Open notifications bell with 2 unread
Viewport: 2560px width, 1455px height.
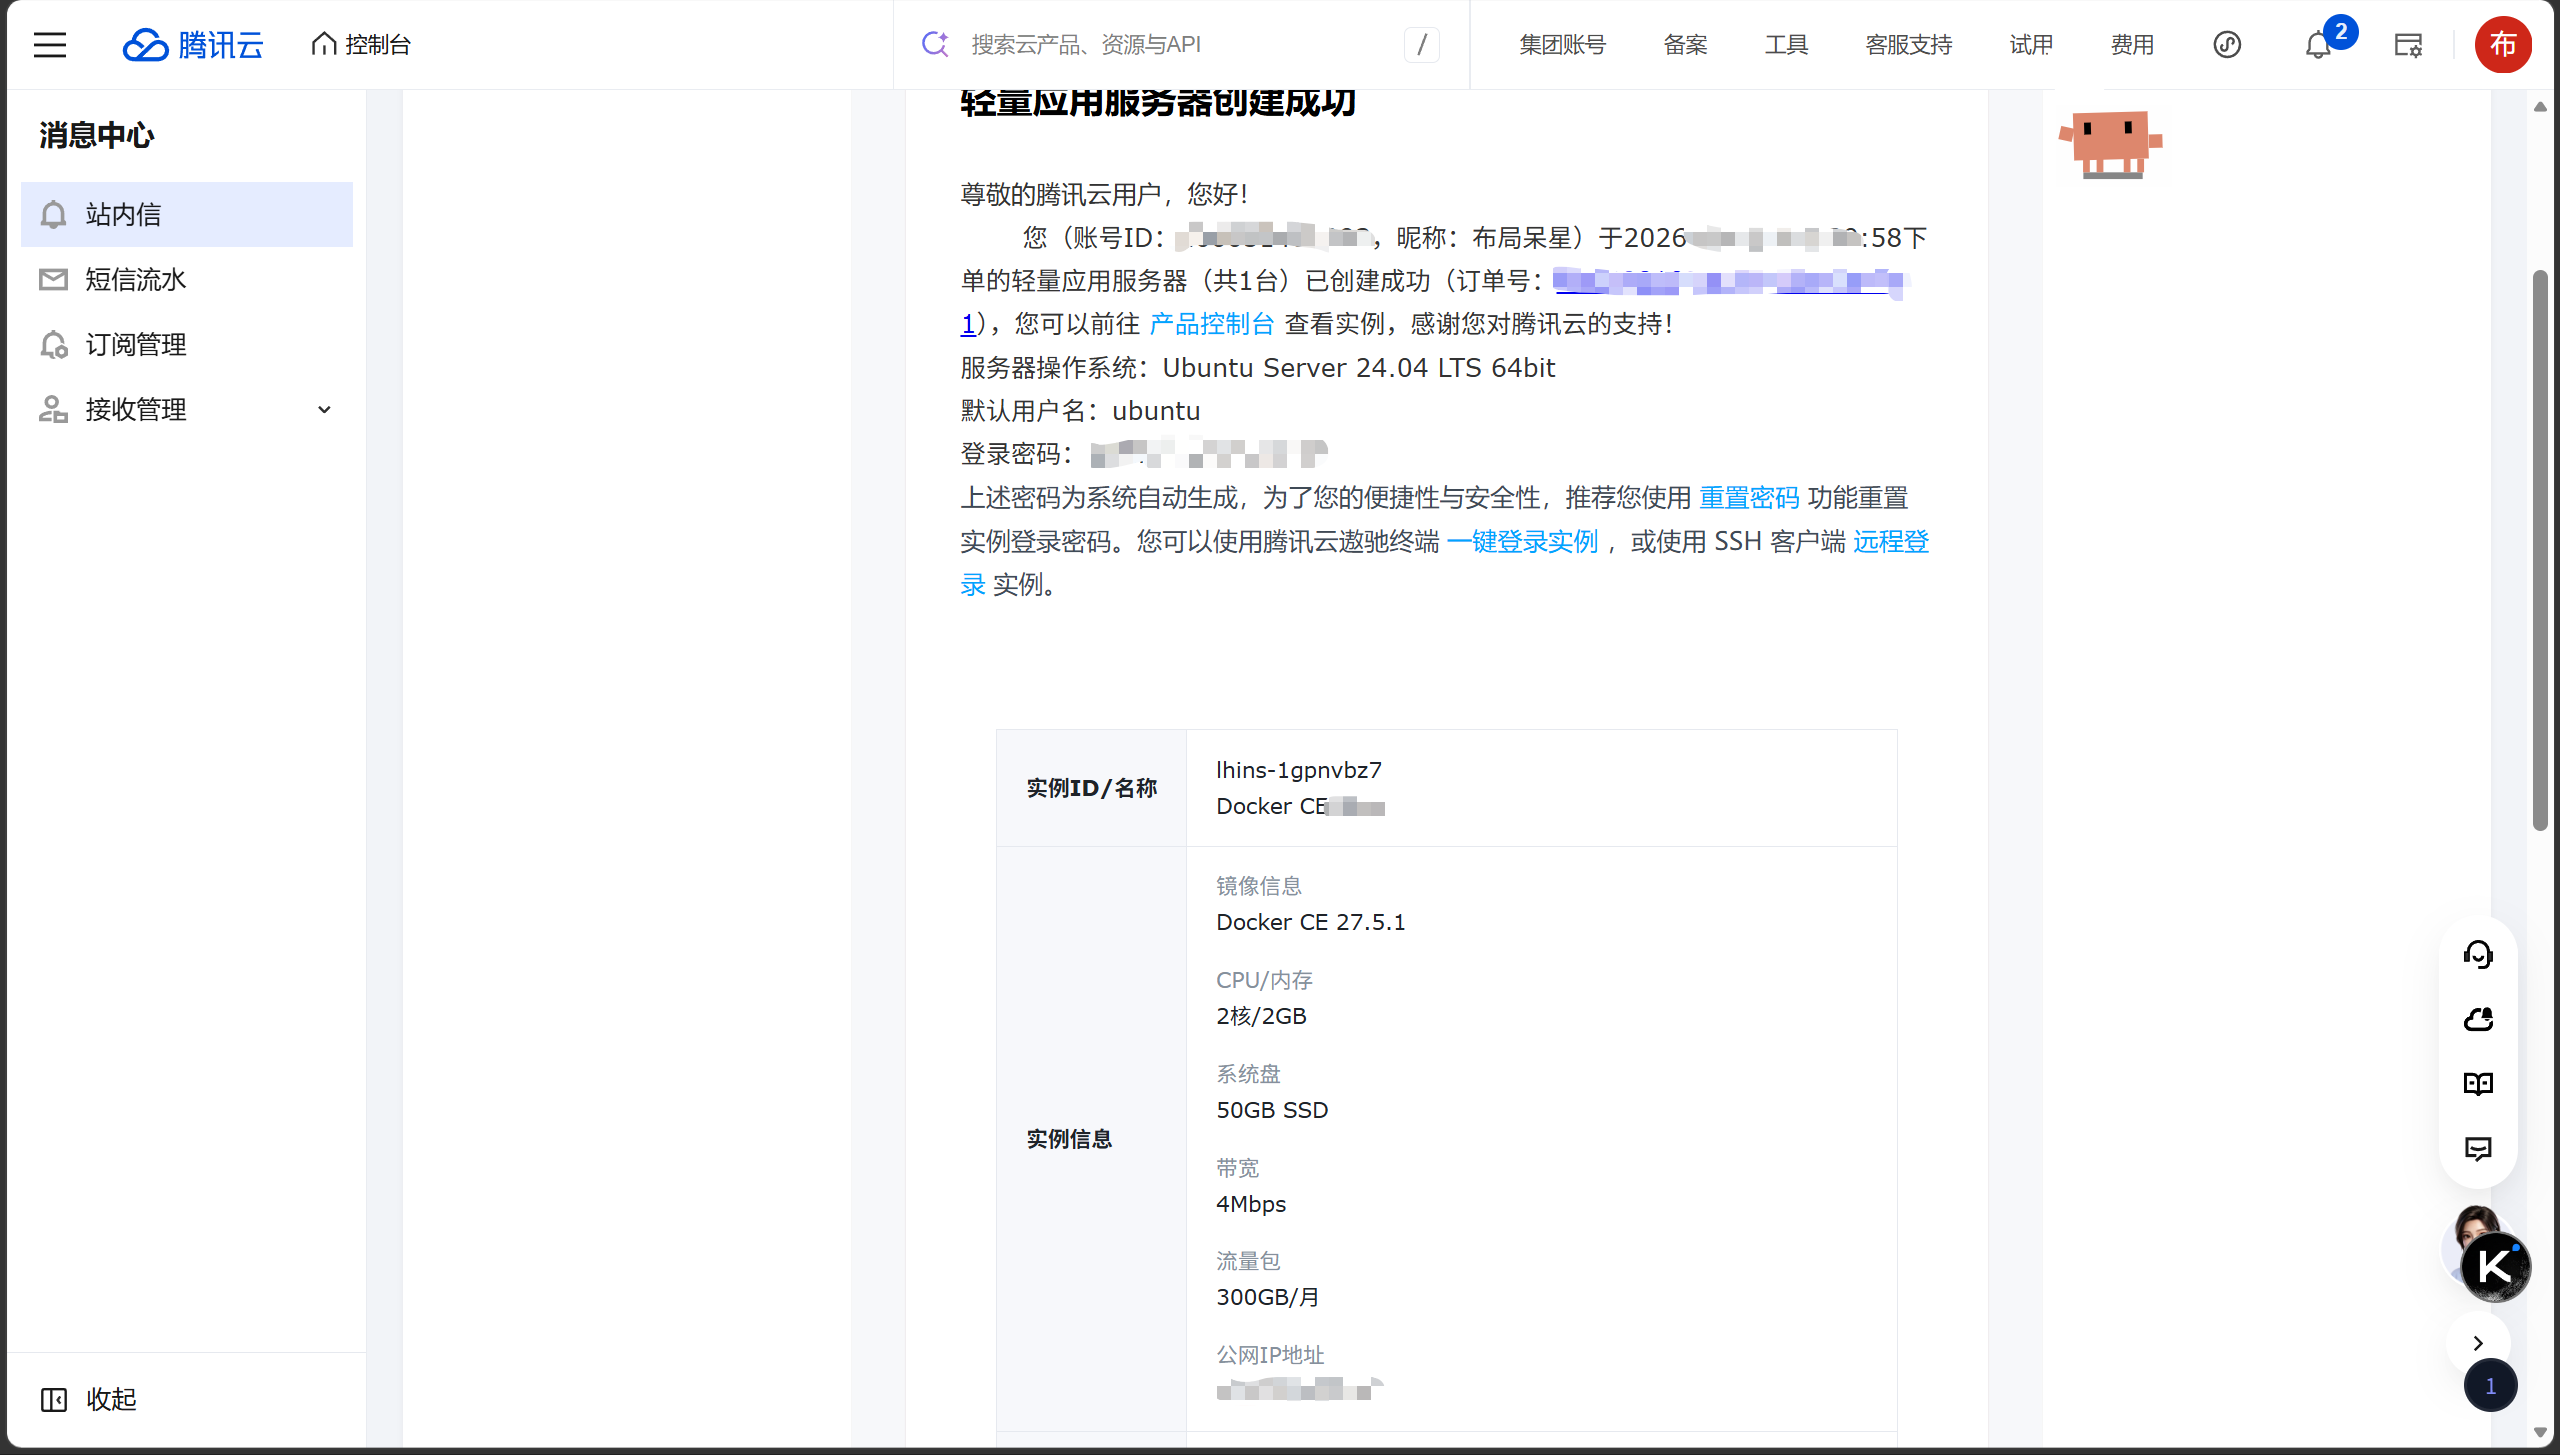pyautogui.click(x=2319, y=45)
